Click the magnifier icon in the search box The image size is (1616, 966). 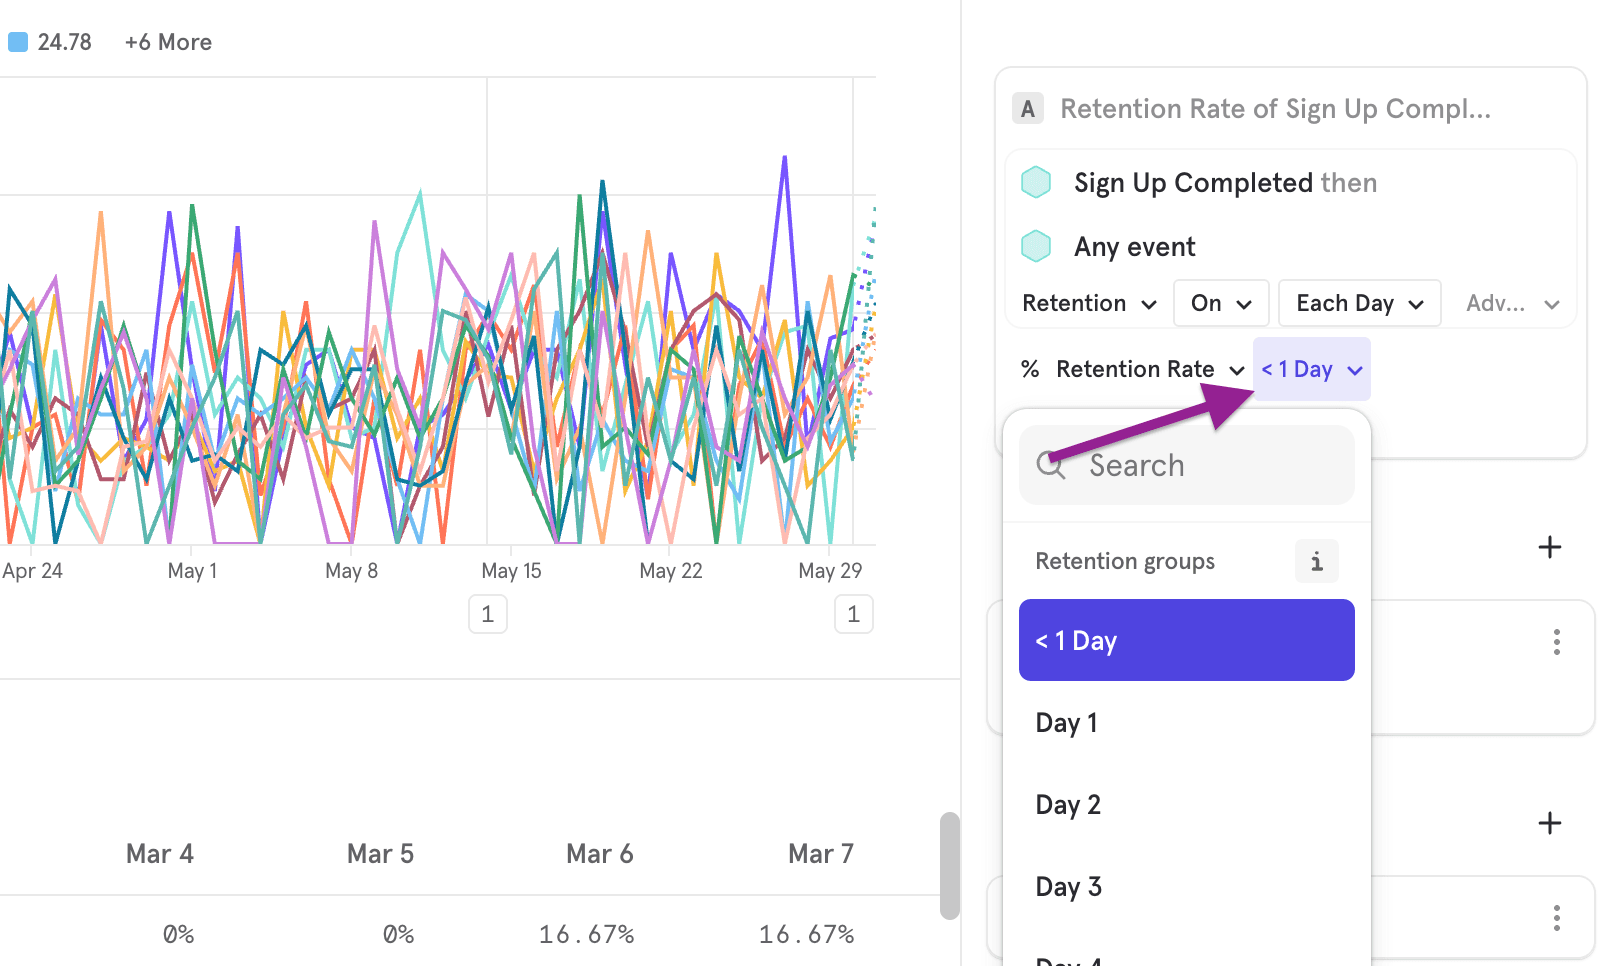1051,464
